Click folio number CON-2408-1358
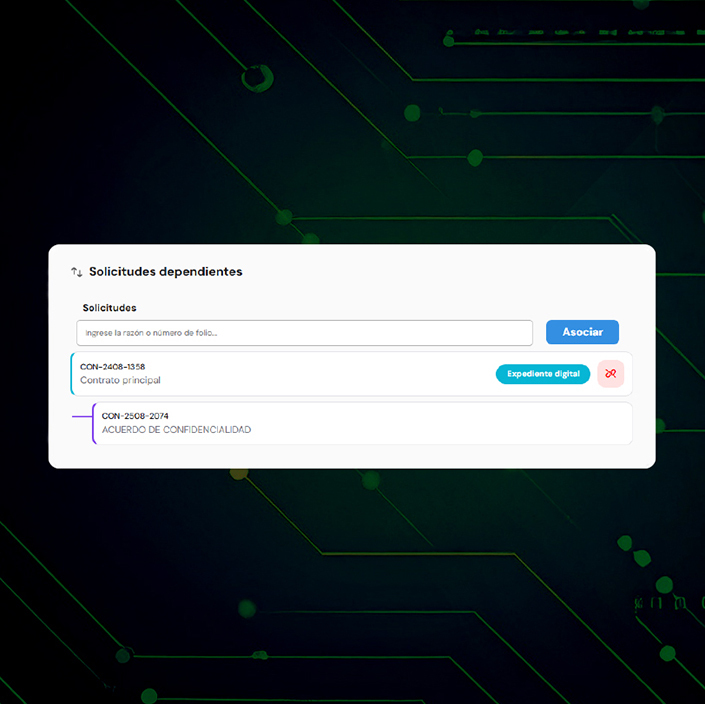Image resolution: width=705 pixels, height=704 pixels. click(112, 367)
